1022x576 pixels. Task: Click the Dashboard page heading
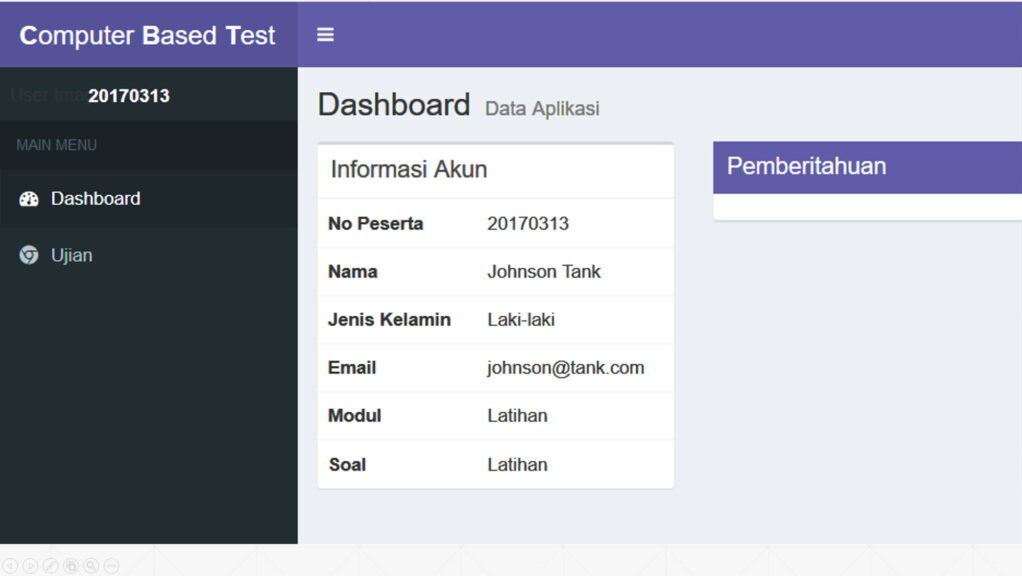[394, 105]
